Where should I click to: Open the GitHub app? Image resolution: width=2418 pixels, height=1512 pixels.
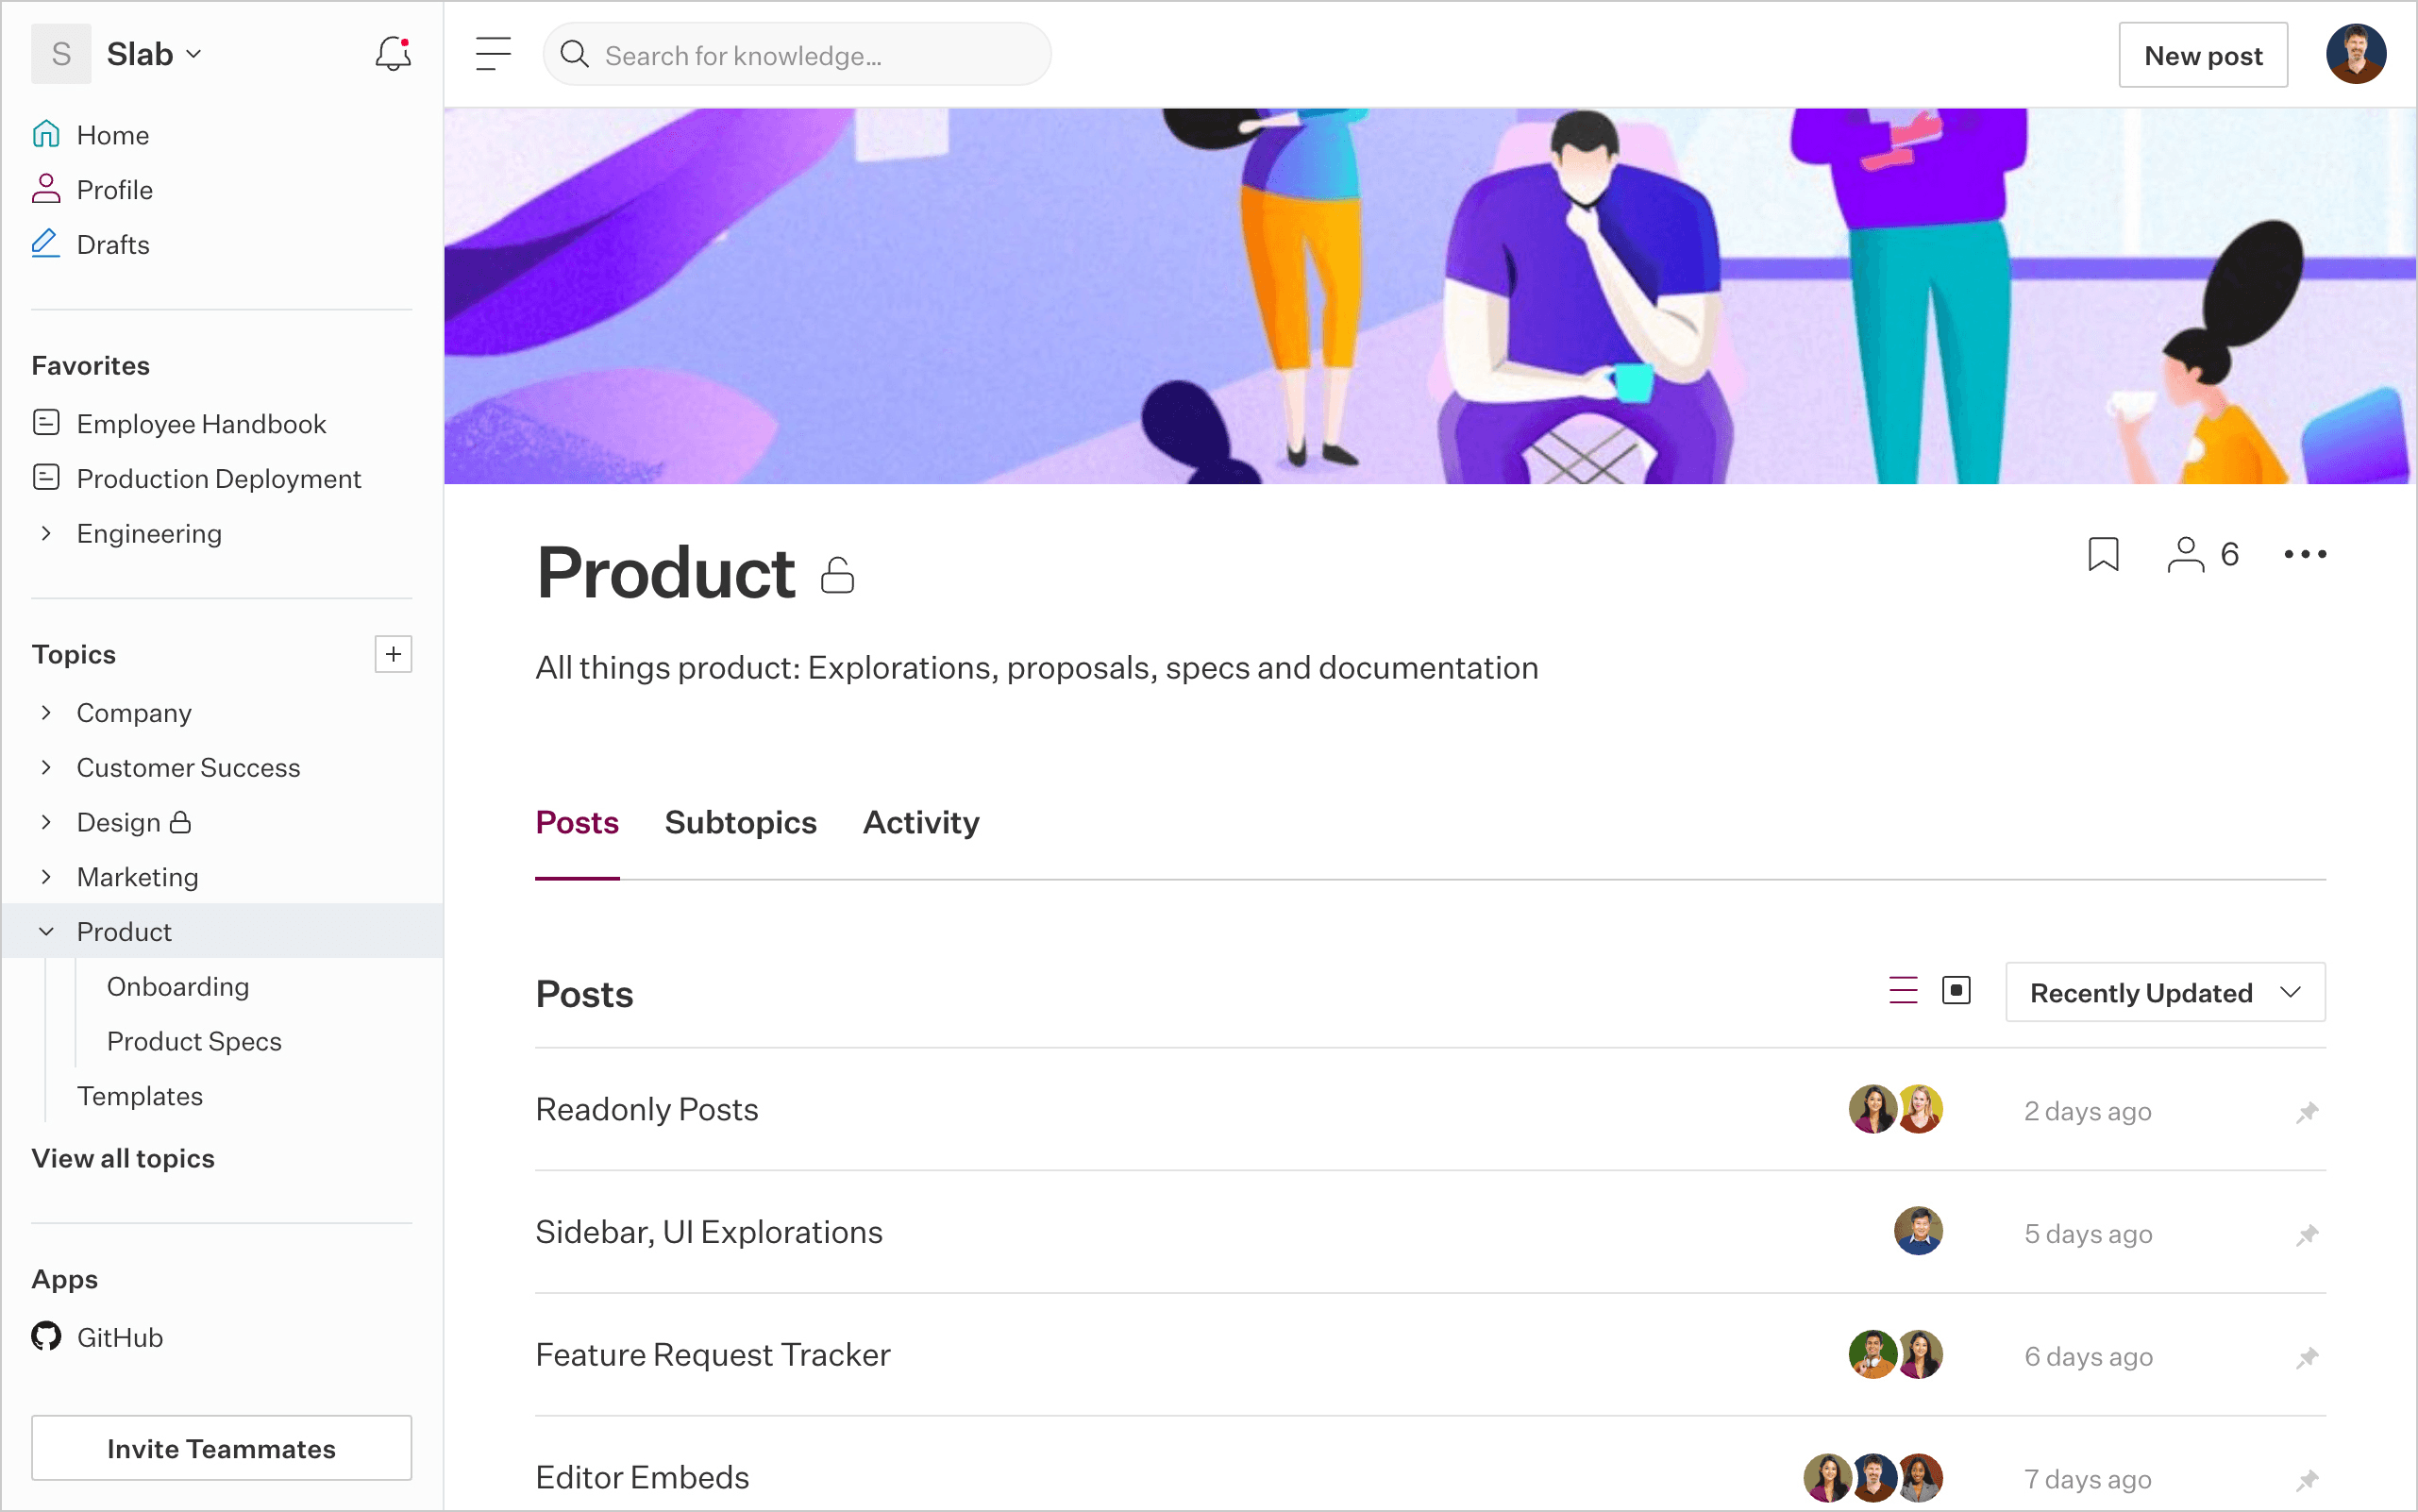click(x=119, y=1337)
